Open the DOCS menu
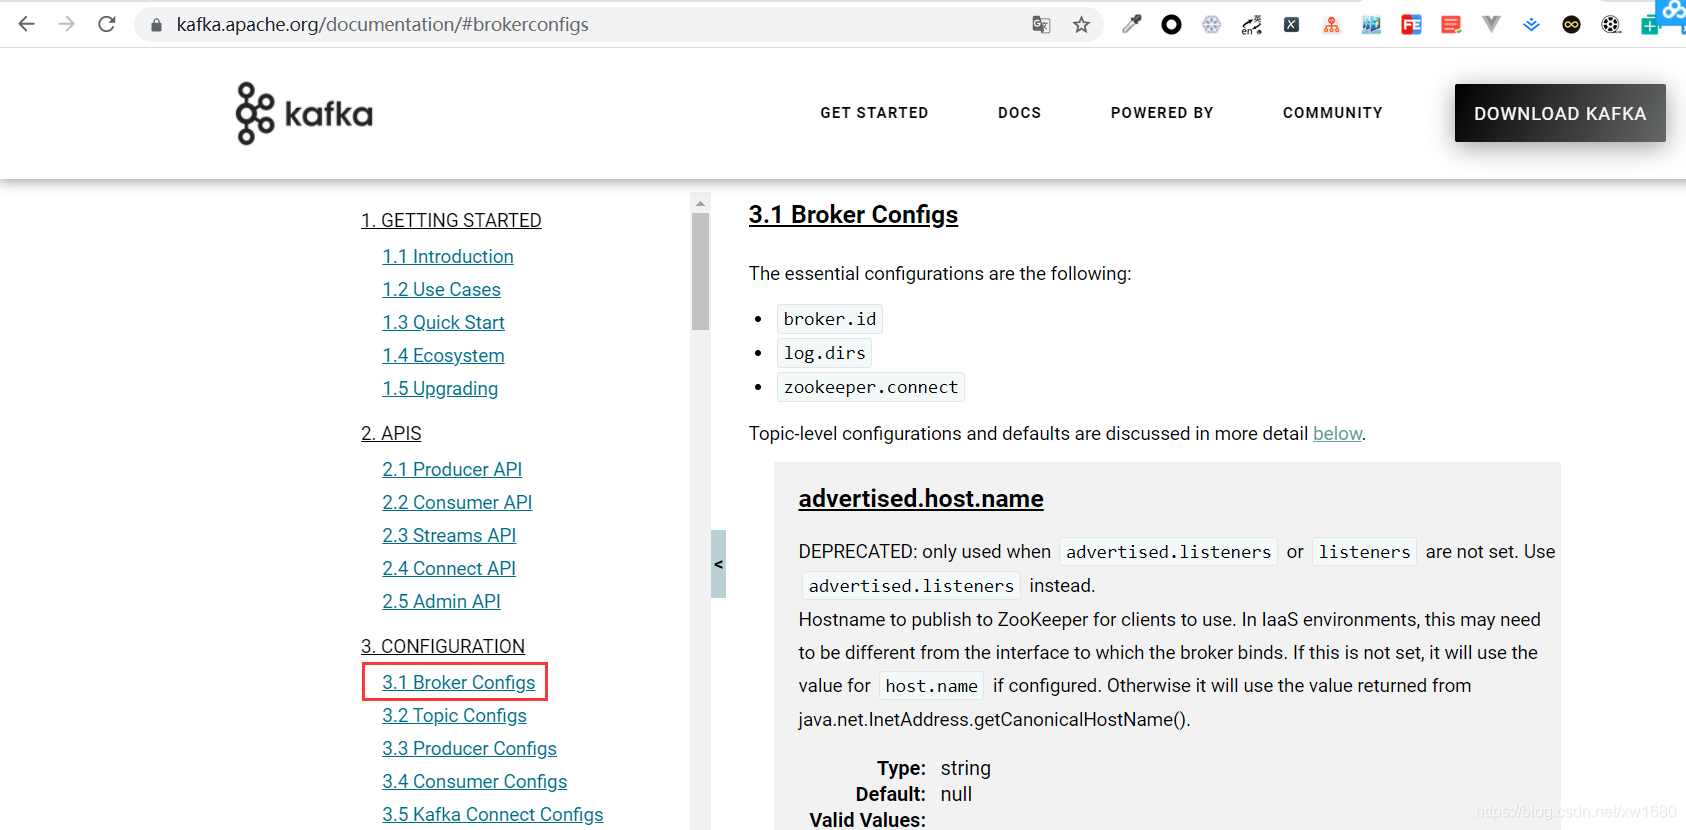Screen dimensions: 1686x830 click(1019, 113)
